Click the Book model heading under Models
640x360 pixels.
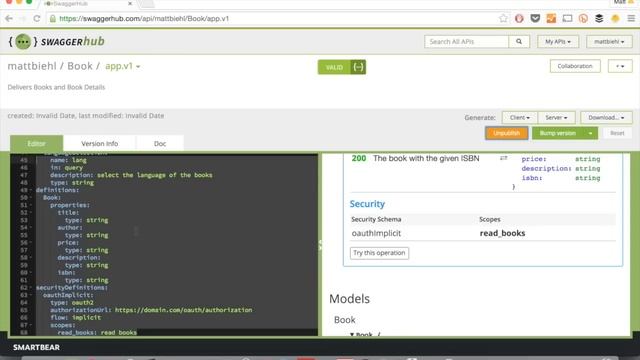pos(344,320)
